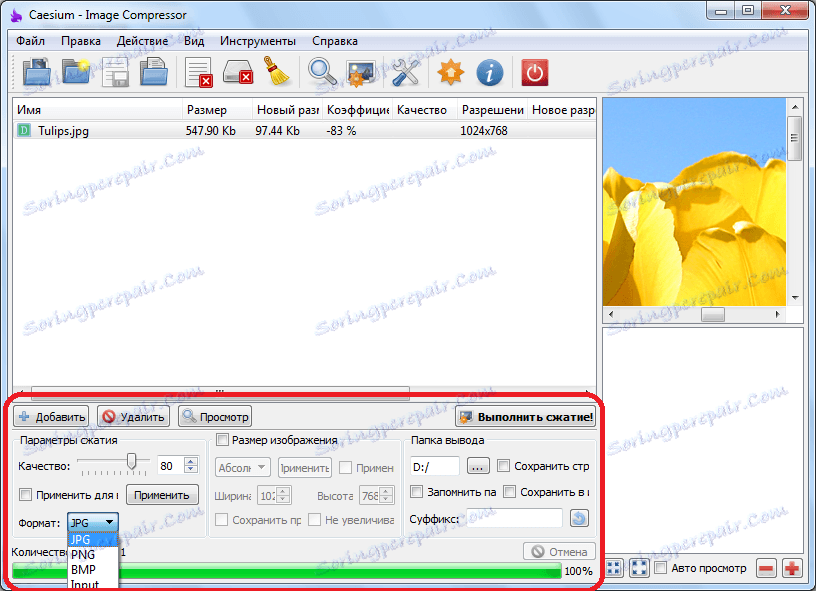Click the magnifier Preview toolbar icon

[322, 72]
